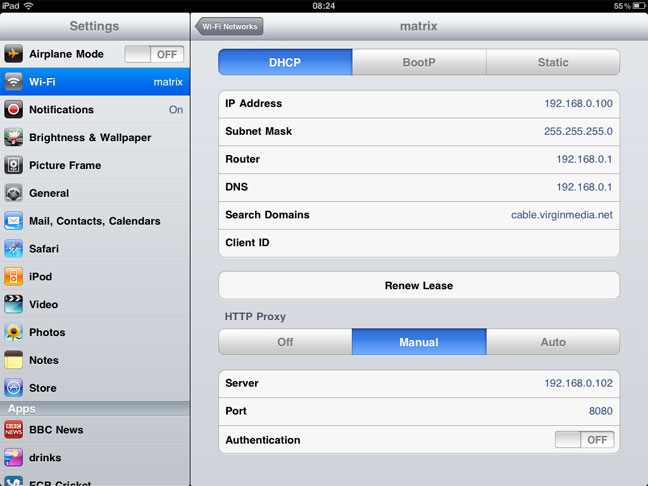Viewport: 648px width, 486px height.
Task: Tap the IP Address value 192.168.0.100
Action: 578,103
